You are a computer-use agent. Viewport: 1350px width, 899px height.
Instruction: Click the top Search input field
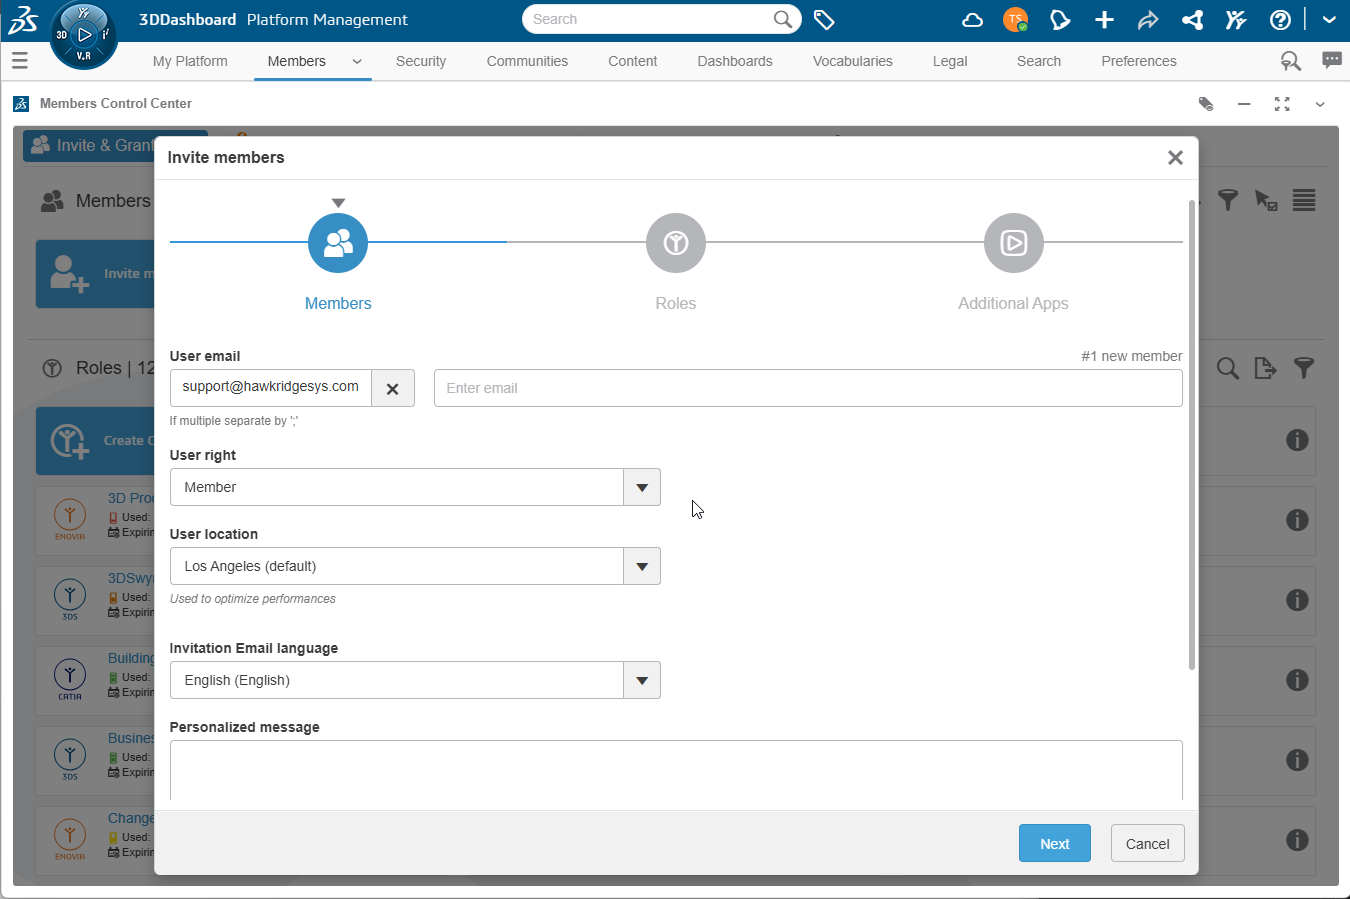click(x=650, y=19)
